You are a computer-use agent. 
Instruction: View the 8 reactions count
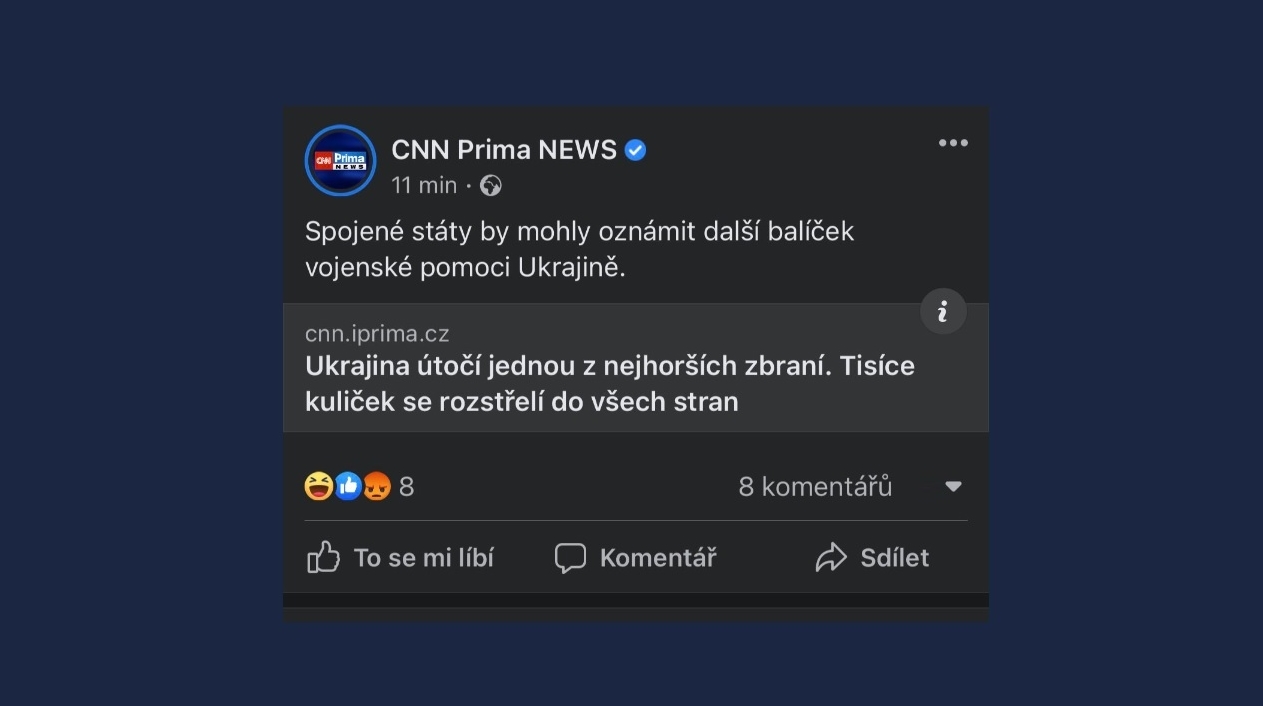(x=406, y=487)
